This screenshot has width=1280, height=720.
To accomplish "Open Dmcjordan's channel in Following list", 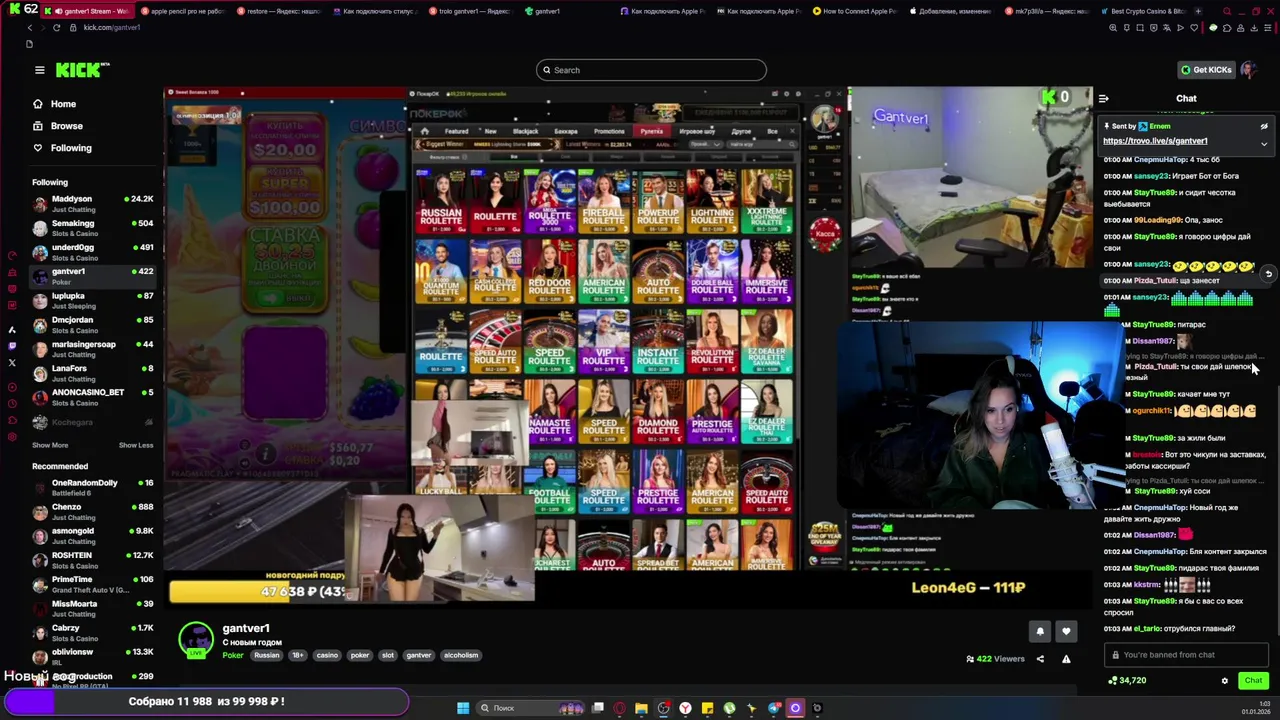I will [x=93, y=325].
